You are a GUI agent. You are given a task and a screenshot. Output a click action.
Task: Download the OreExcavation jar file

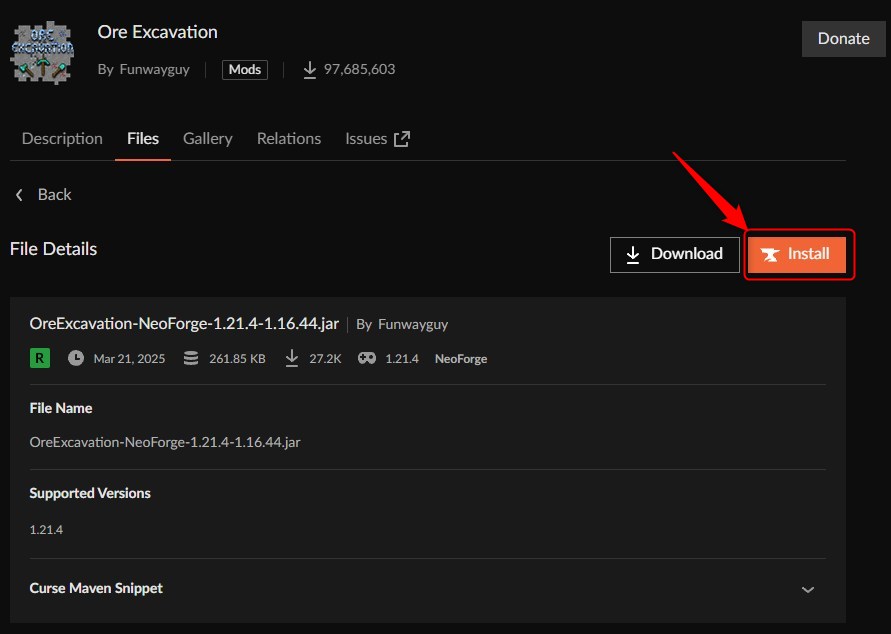675,254
